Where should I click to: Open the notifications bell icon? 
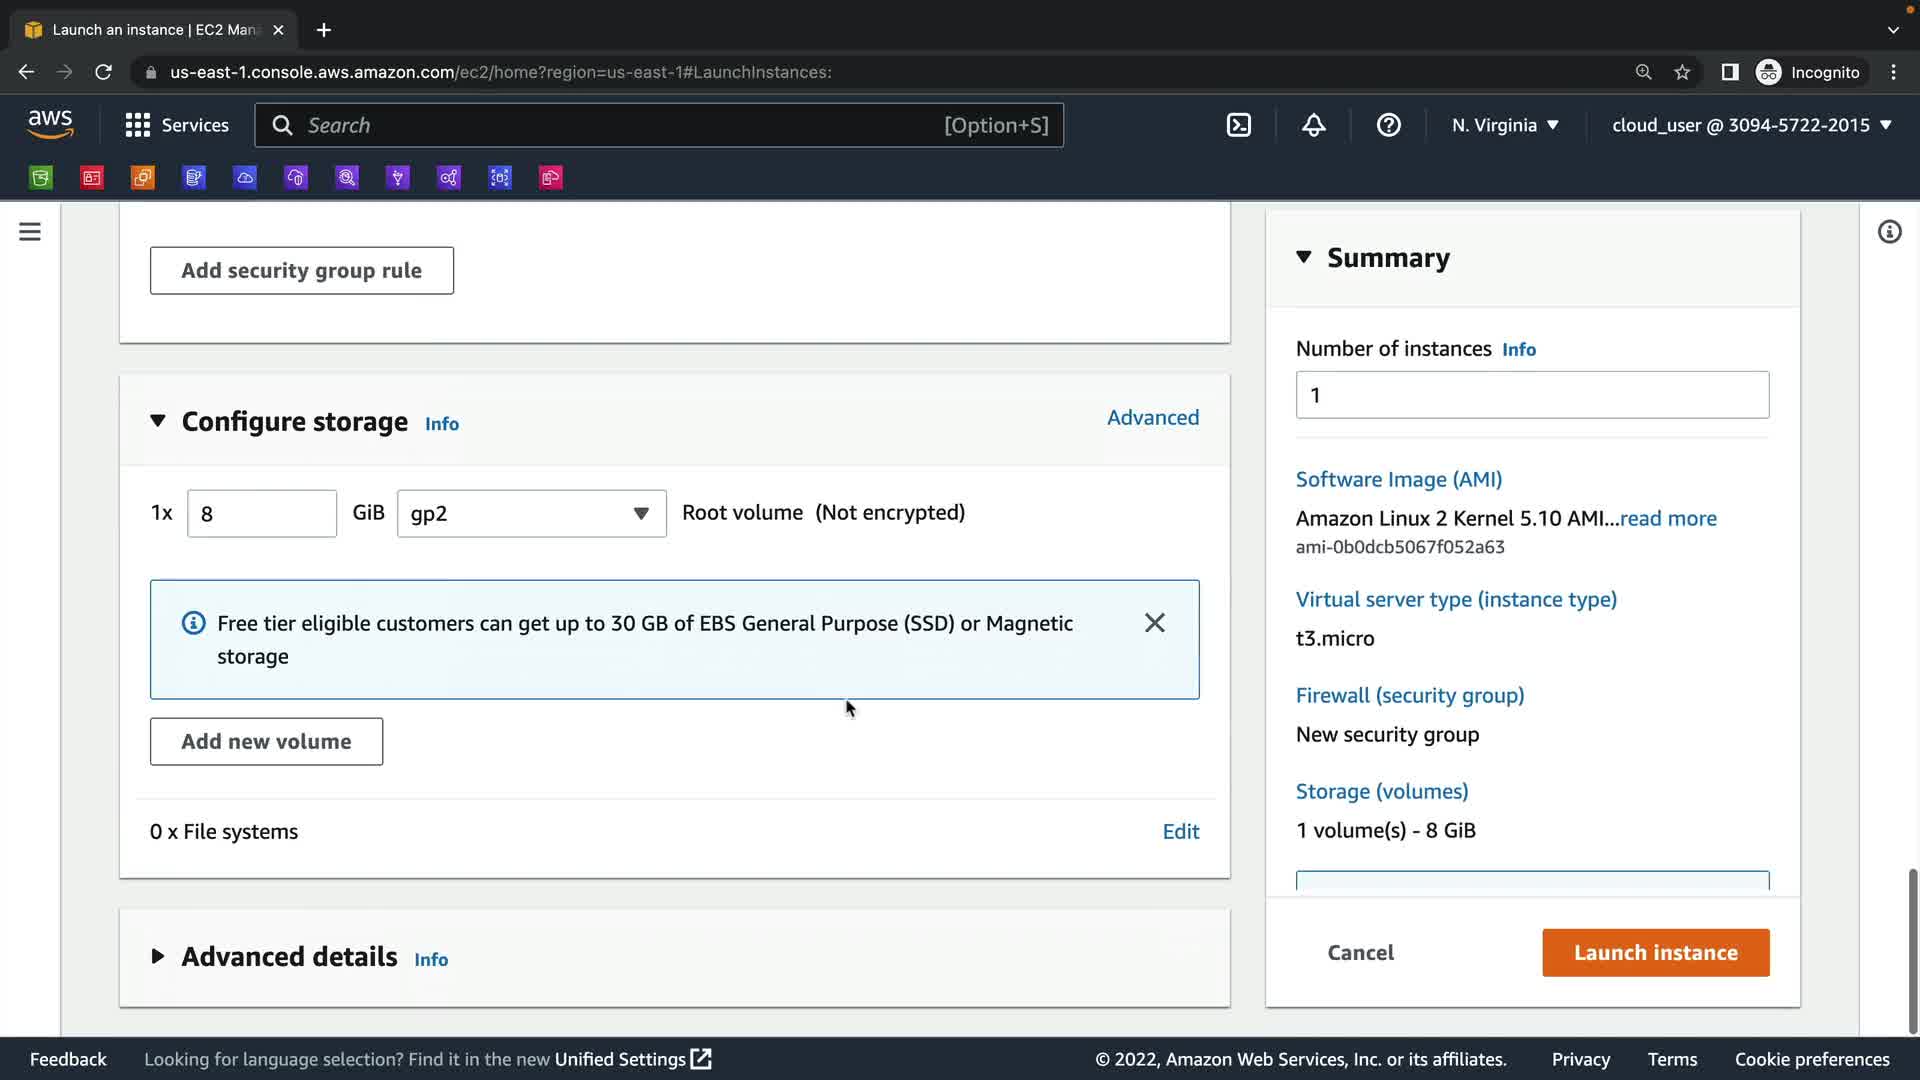click(1313, 125)
